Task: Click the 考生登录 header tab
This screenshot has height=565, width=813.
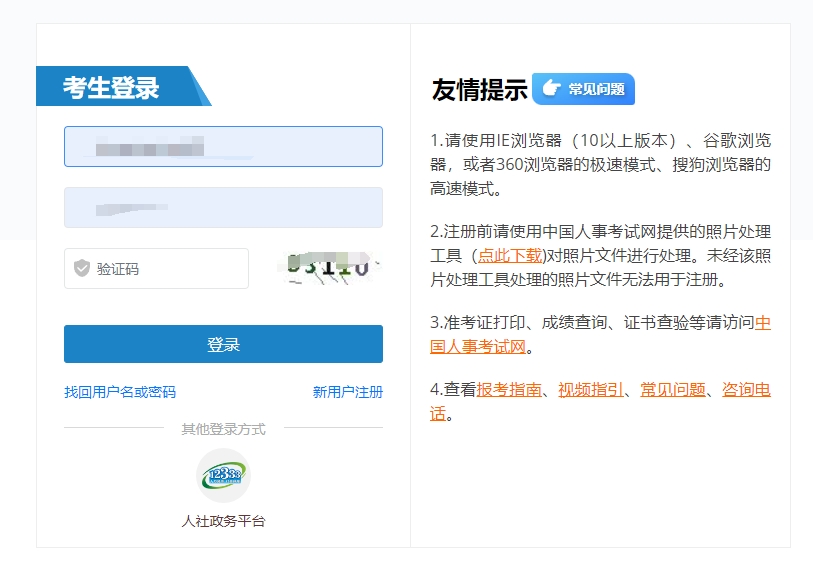Action: pos(111,87)
